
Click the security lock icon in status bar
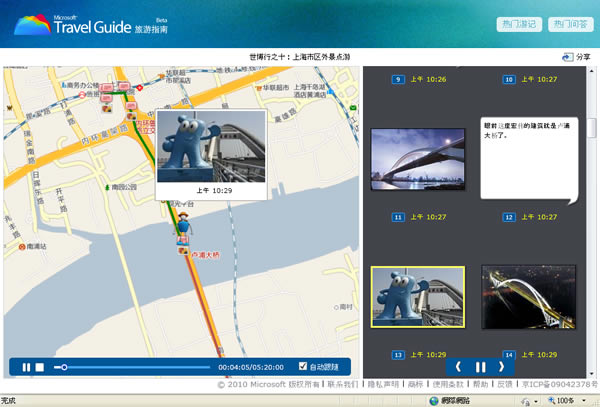[x=526, y=401]
